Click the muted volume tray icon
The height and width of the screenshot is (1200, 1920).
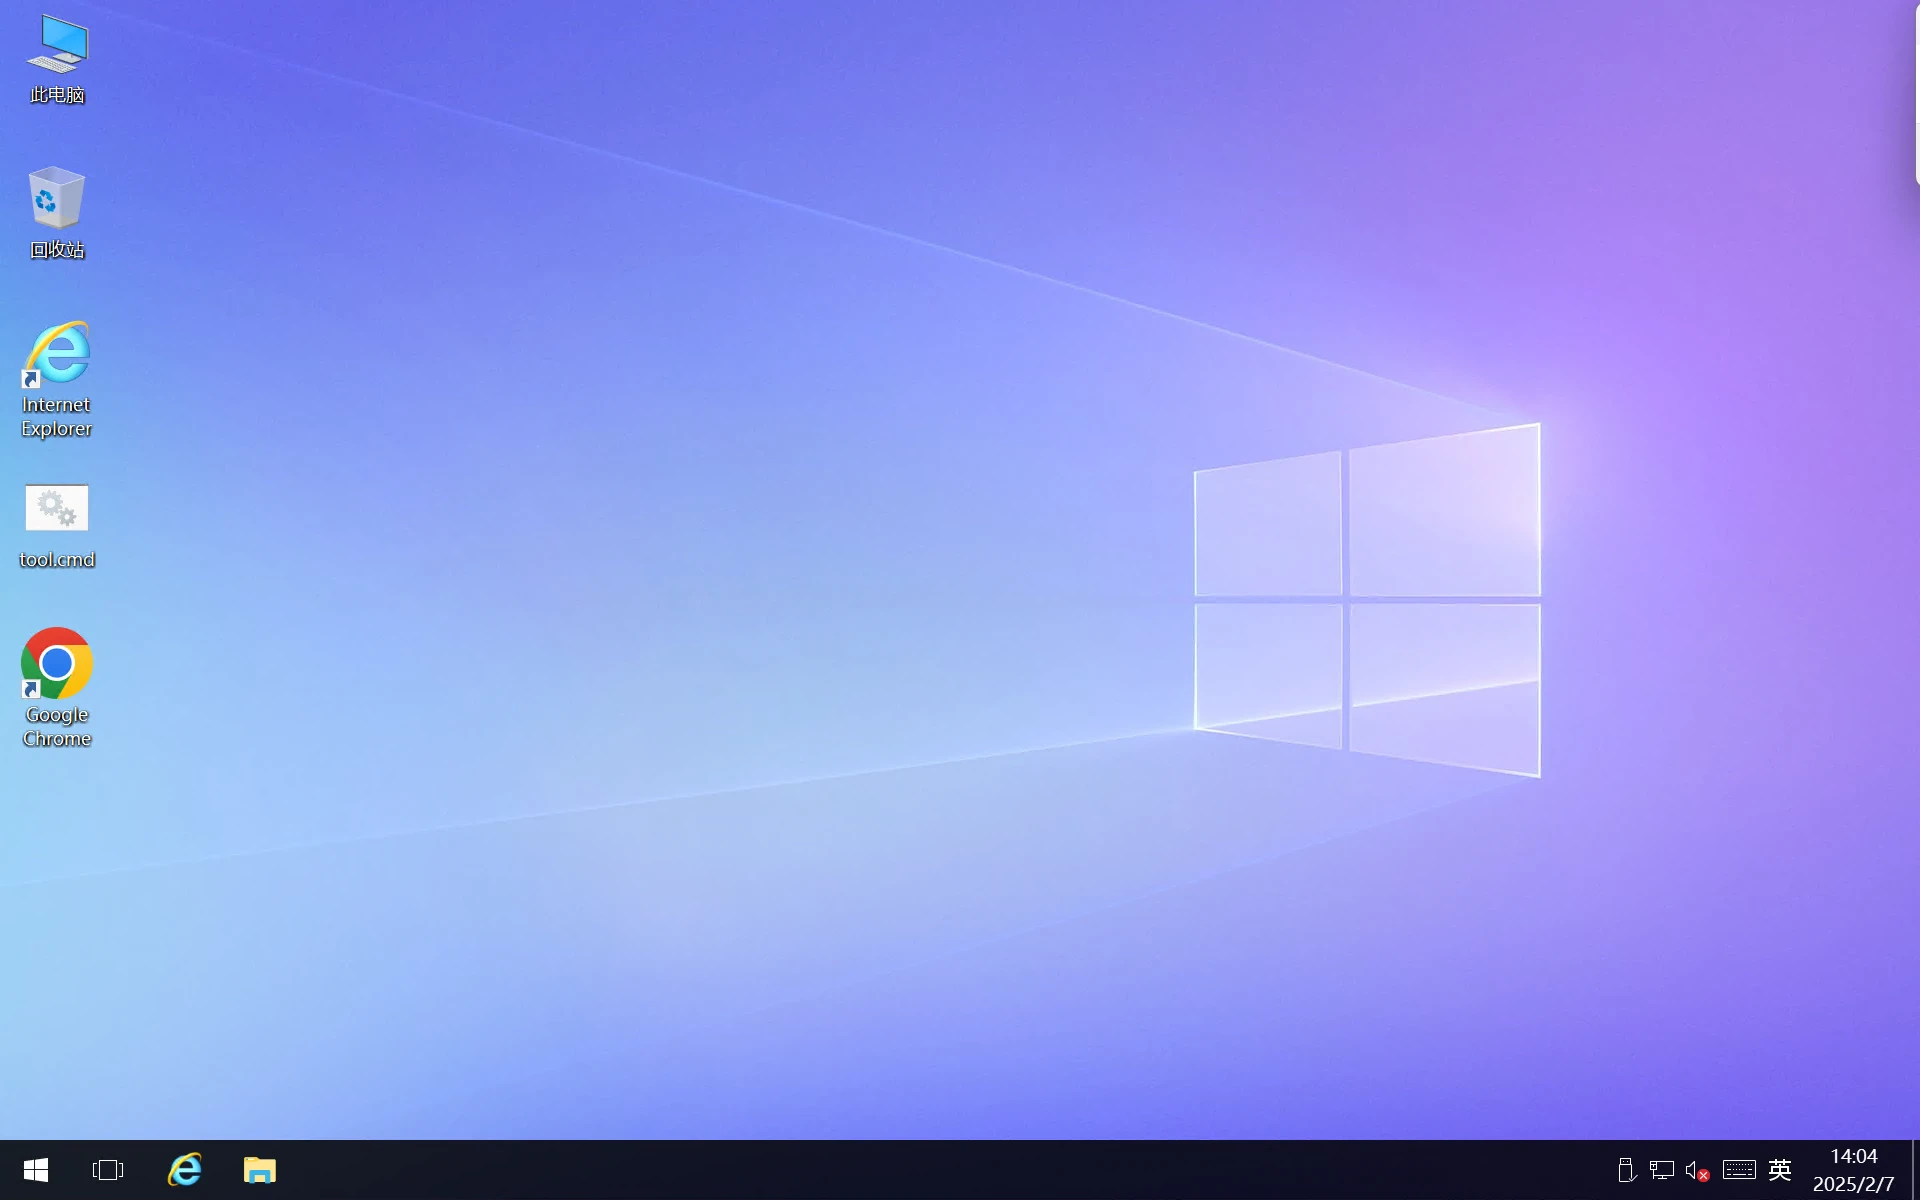point(1697,1170)
